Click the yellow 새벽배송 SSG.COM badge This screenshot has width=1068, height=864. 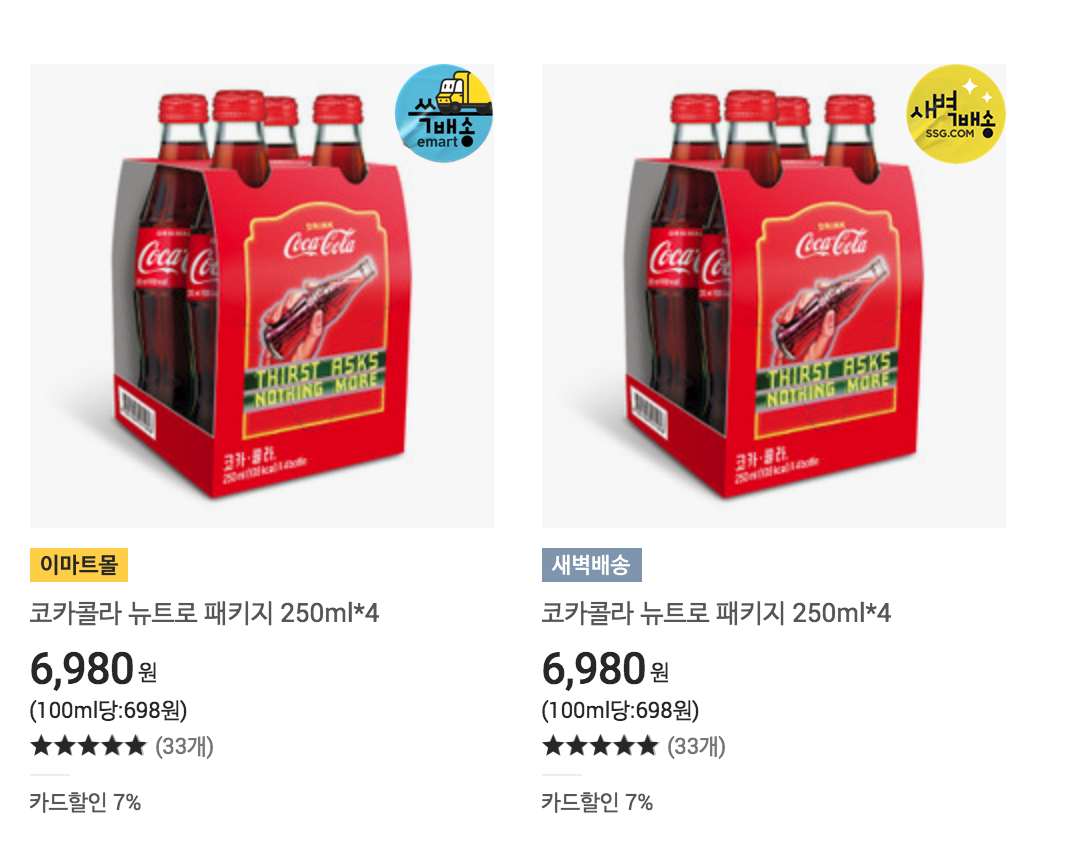point(956,113)
